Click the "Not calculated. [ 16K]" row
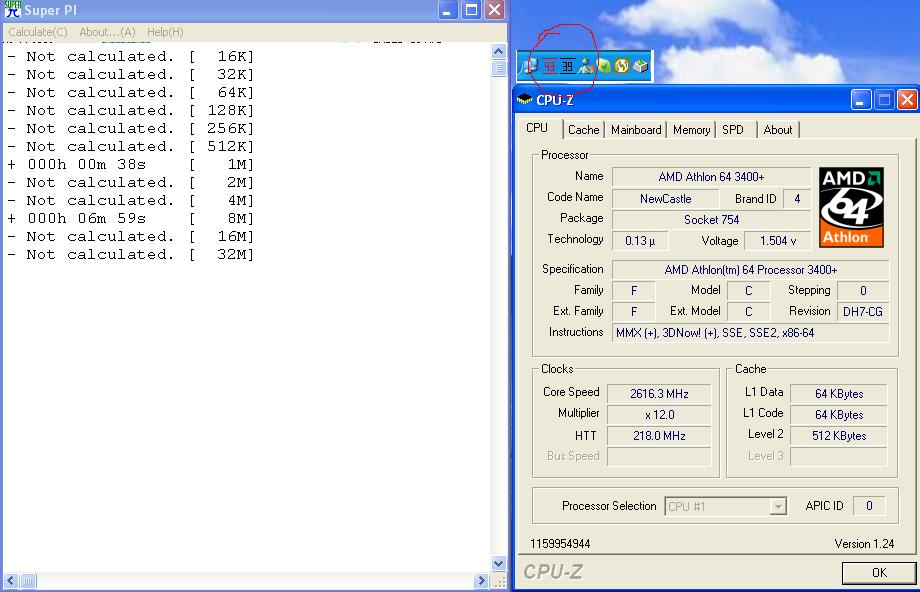This screenshot has height=592, width=920. [x=131, y=56]
